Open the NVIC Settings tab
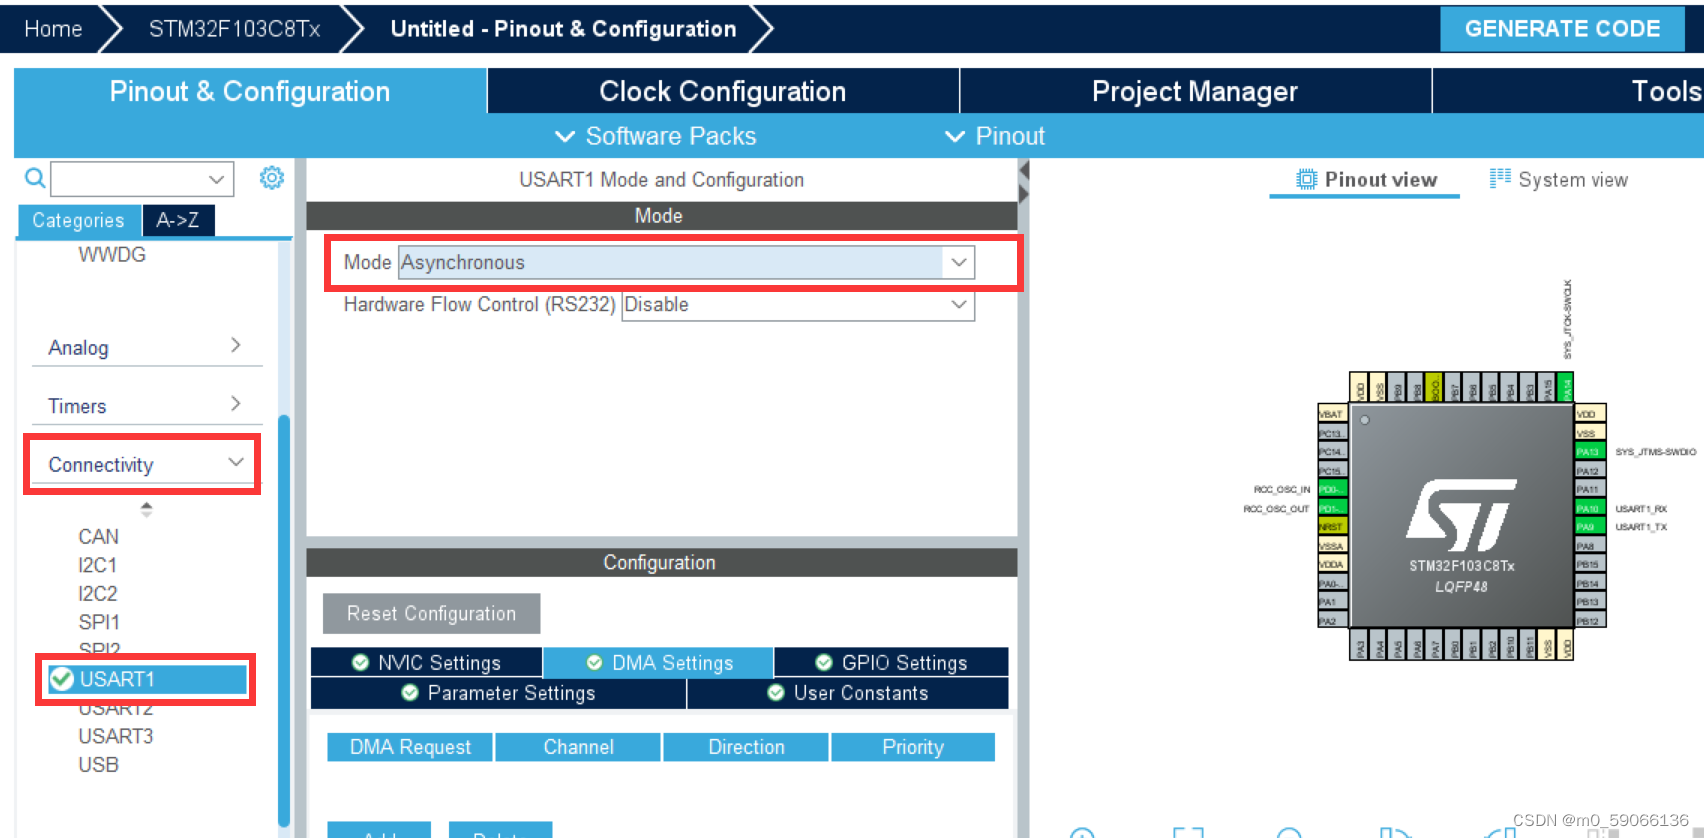The width and height of the screenshot is (1704, 838). (x=427, y=662)
